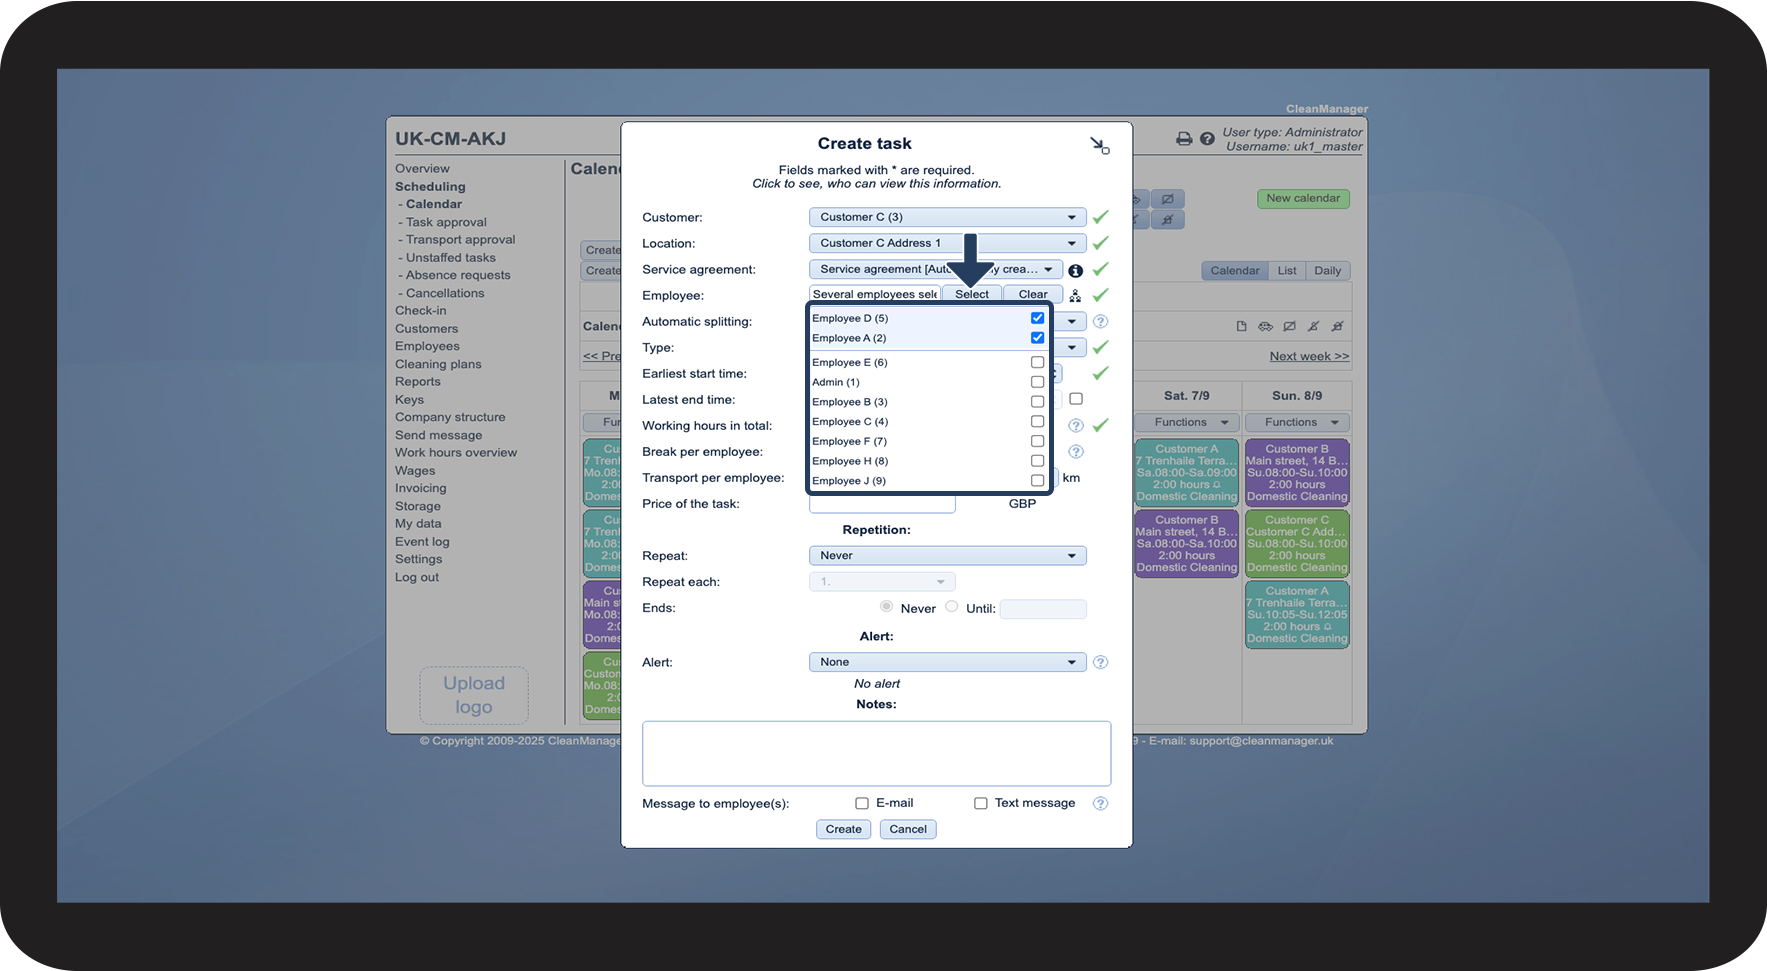
Task: Click the printer icon in the header
Action: (x=1184, y=139)
